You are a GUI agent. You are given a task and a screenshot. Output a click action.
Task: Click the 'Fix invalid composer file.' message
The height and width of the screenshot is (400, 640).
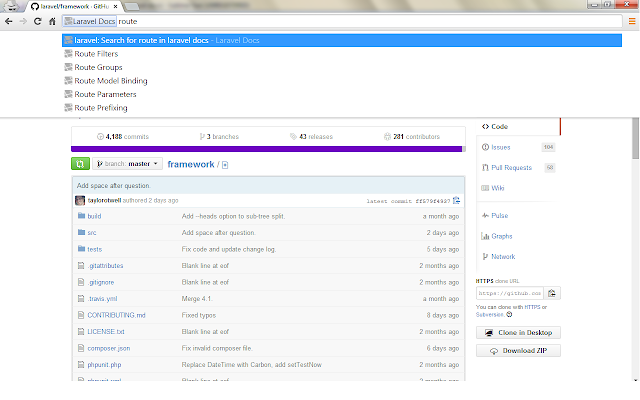coord(217,348)
